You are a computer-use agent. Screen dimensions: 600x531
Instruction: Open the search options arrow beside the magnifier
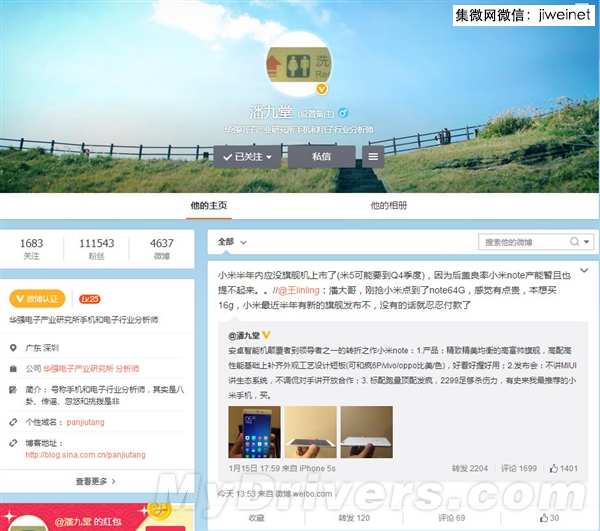pyautogui.click(x=586, y=242)
